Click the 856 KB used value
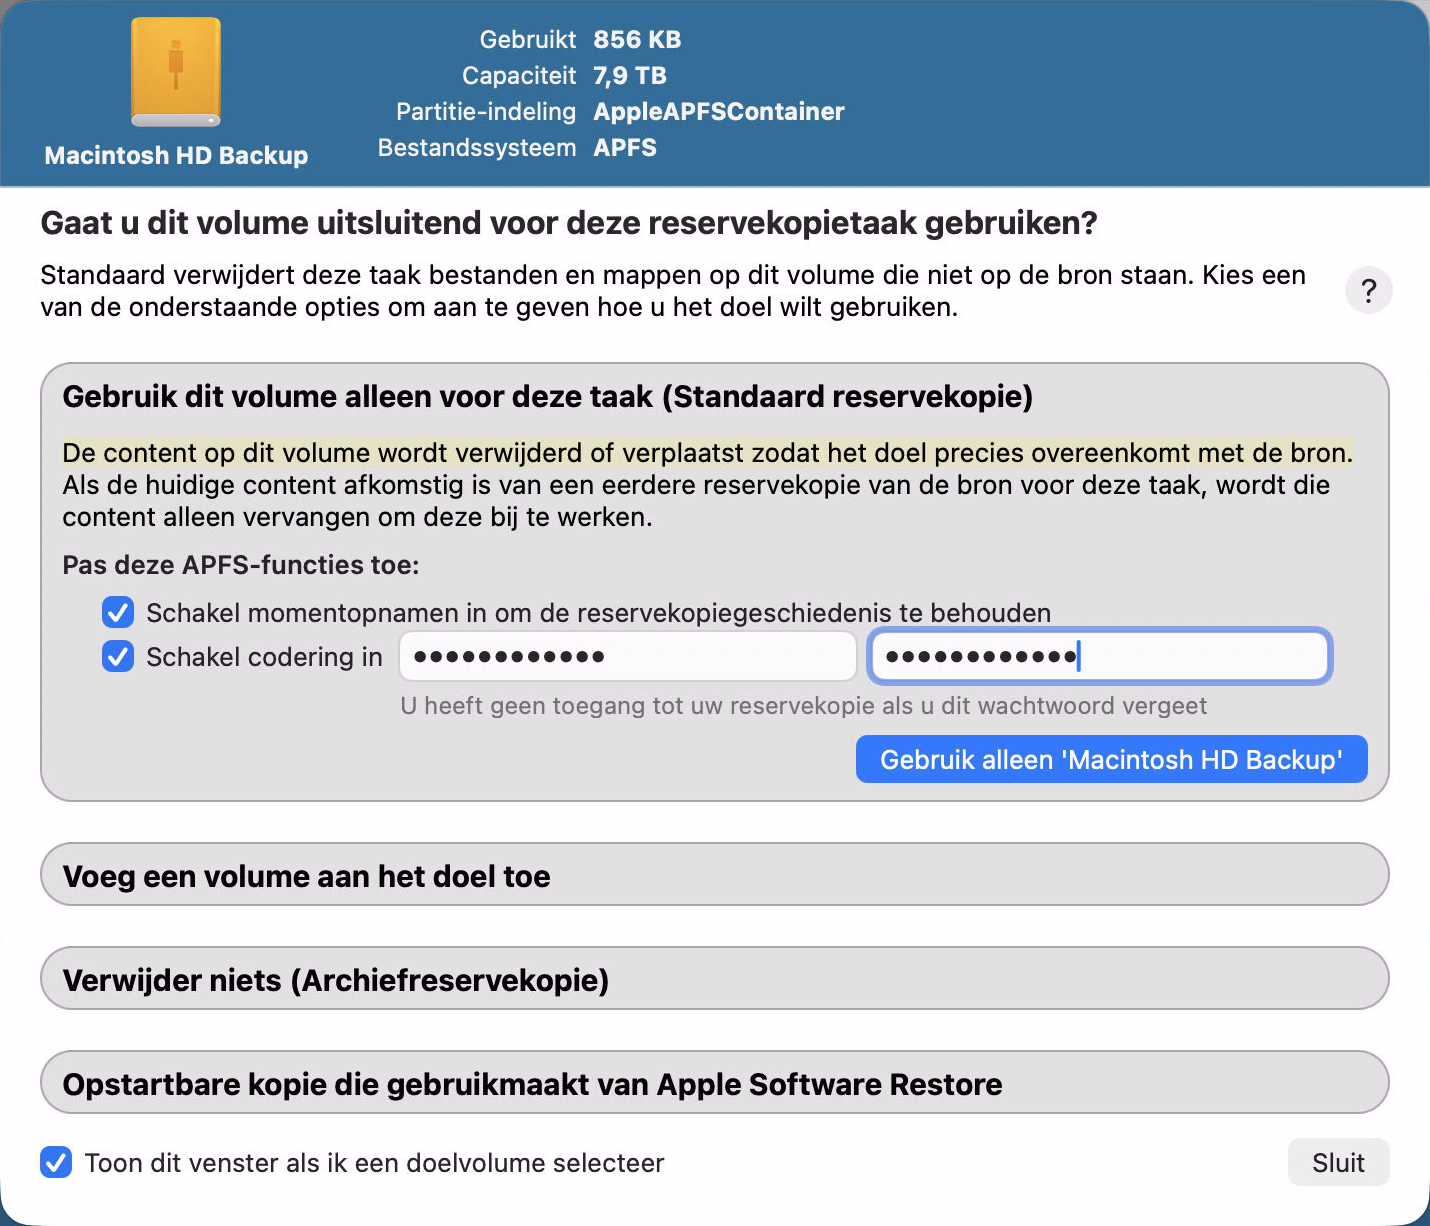 (x=637, y=39)
